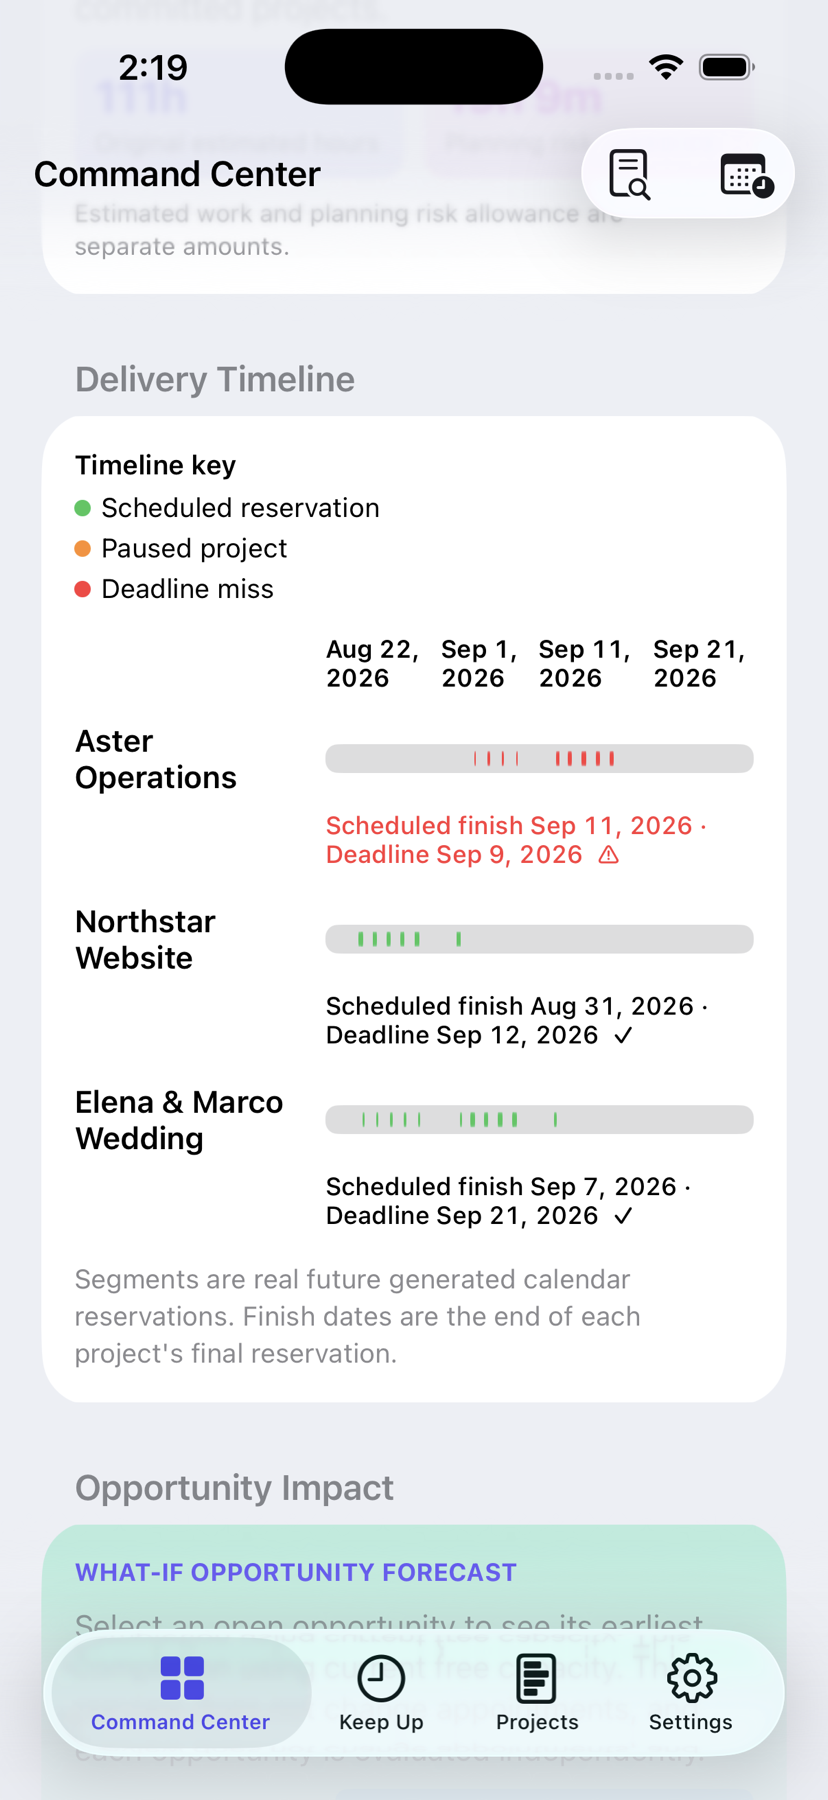Open the calendar schedule icon
This screenshot has width=828, height=1800.
click(x=746, y=174)
